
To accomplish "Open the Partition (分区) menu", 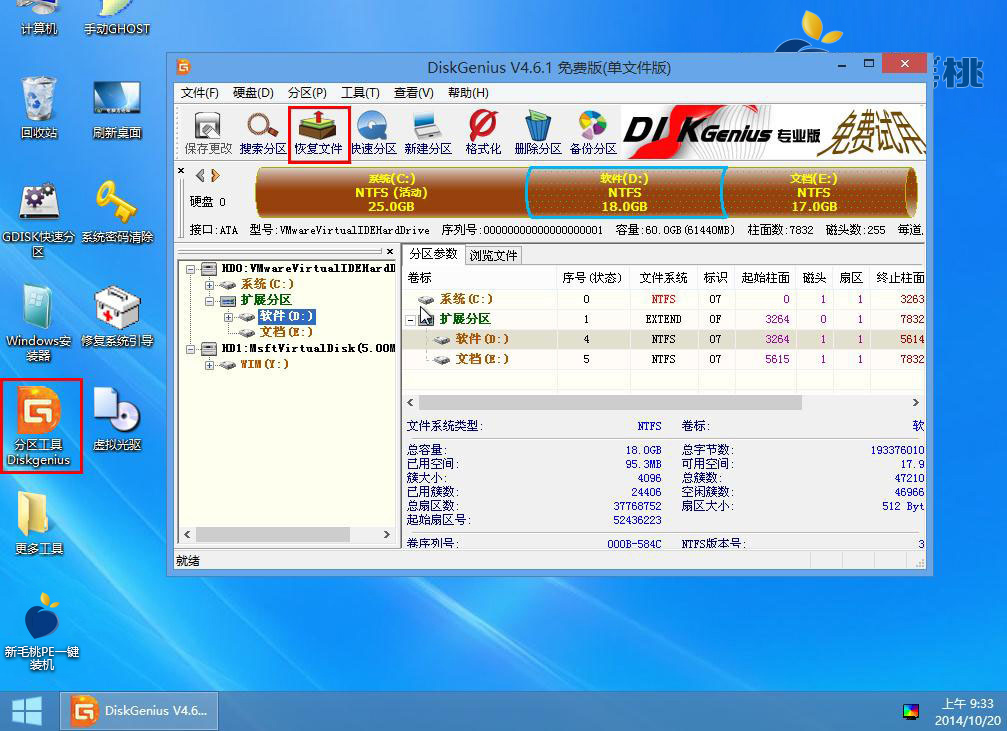I will pos(307,93).
